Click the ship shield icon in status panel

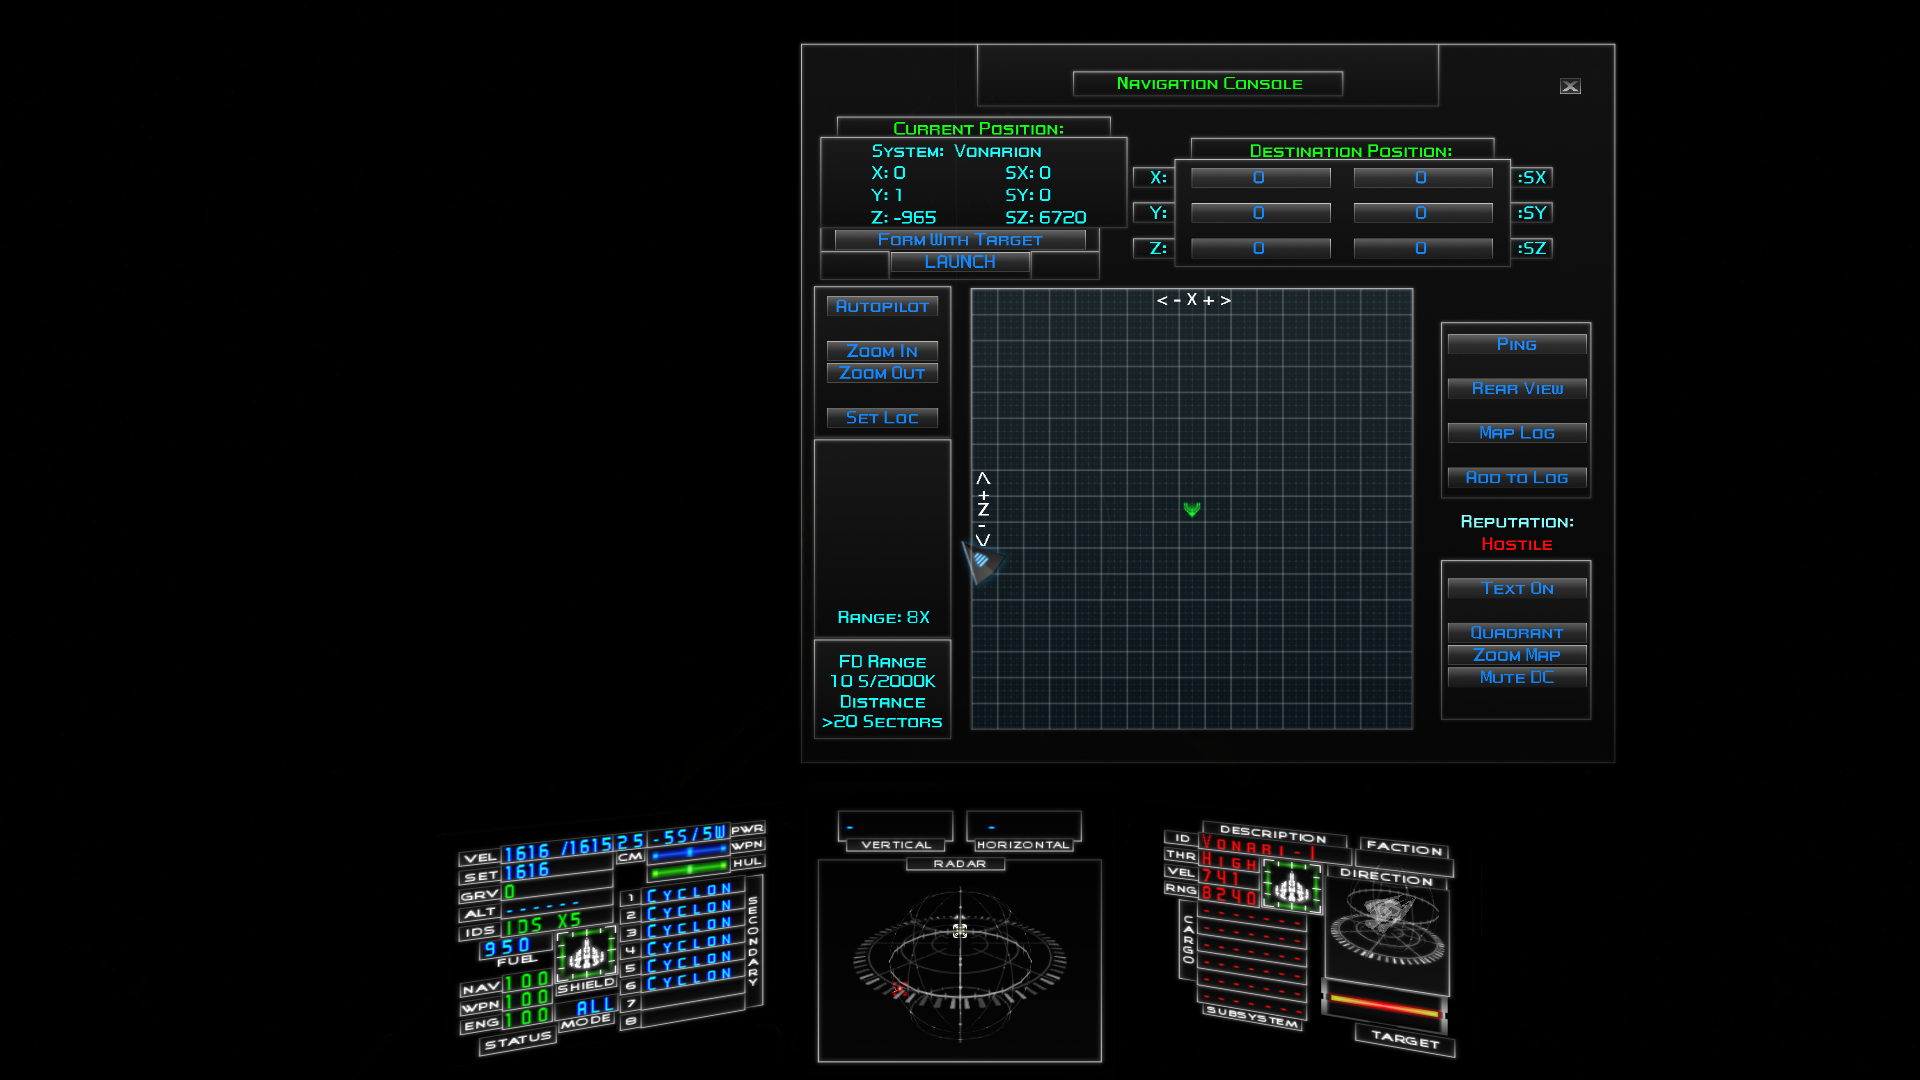click(x=586, y=953)
